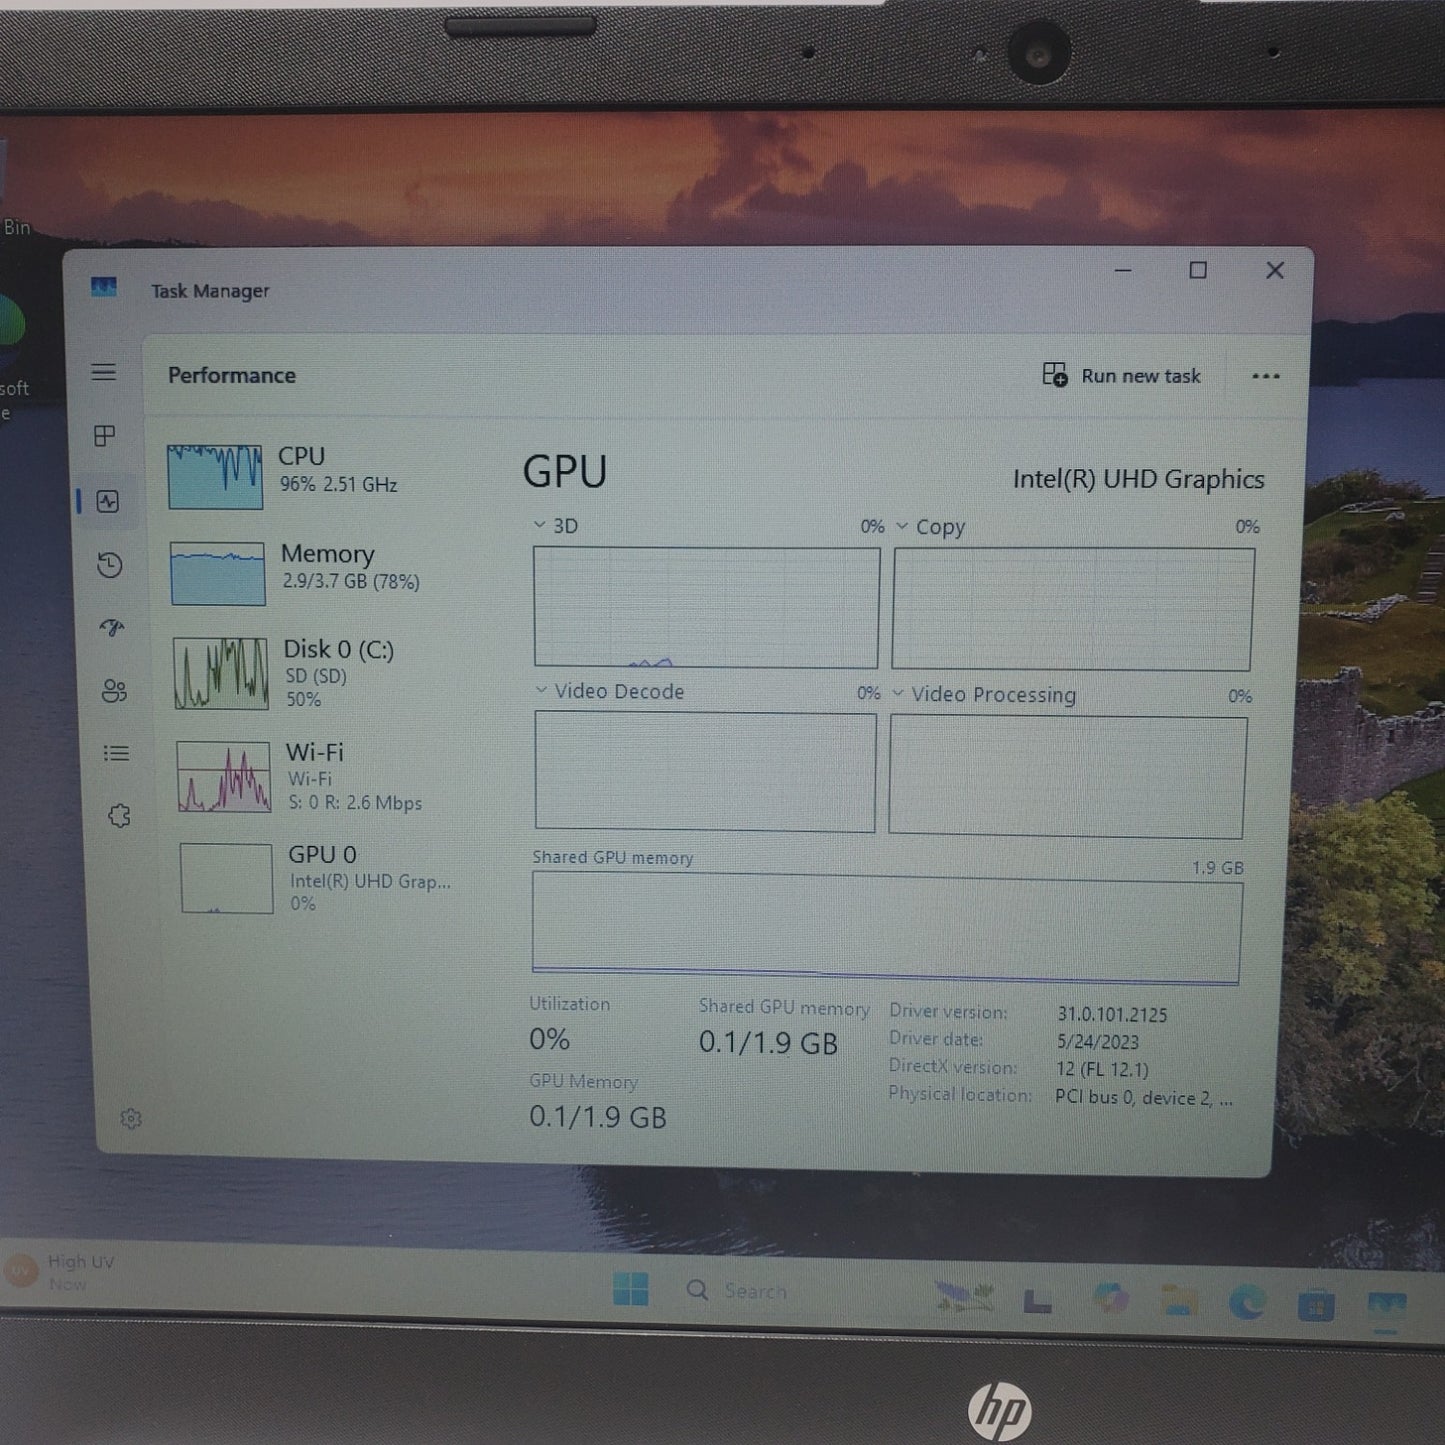Open Task Manager settings gear
This screenshot has width=1445, height=1445.
pos(131,1119)
